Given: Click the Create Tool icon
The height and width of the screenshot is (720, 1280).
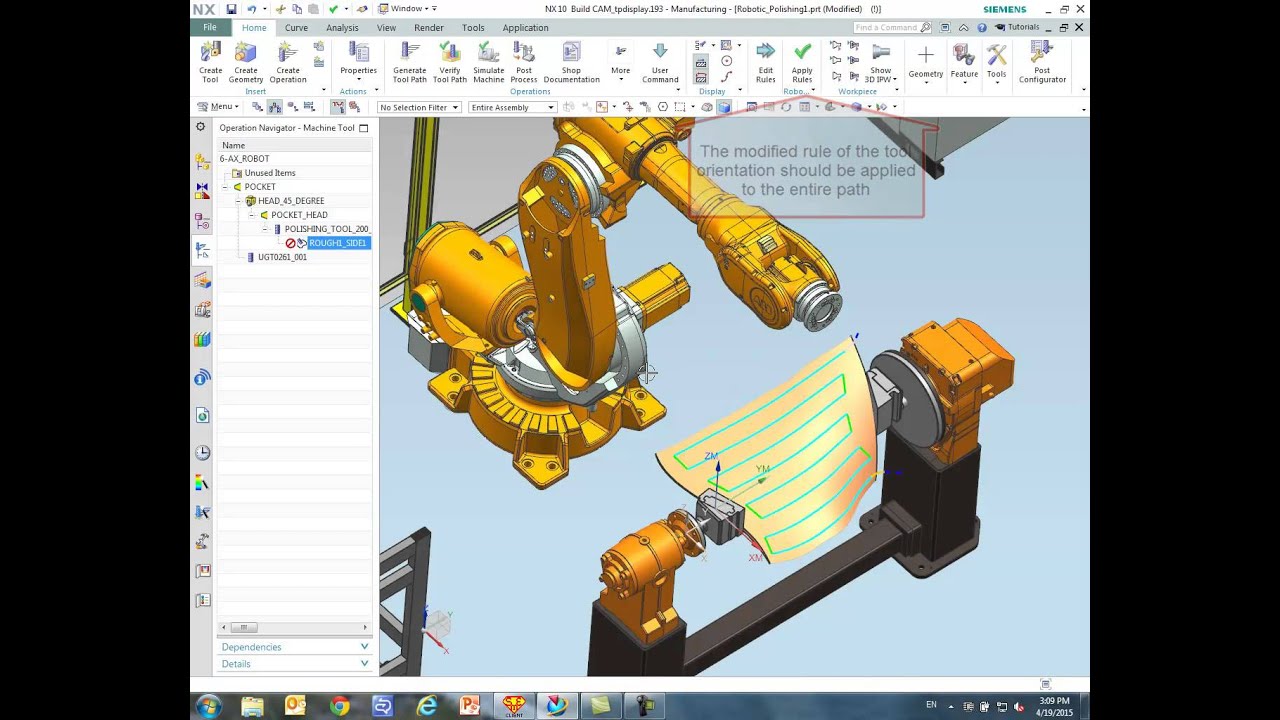Looking at the screenshot, I should point(211,62).
